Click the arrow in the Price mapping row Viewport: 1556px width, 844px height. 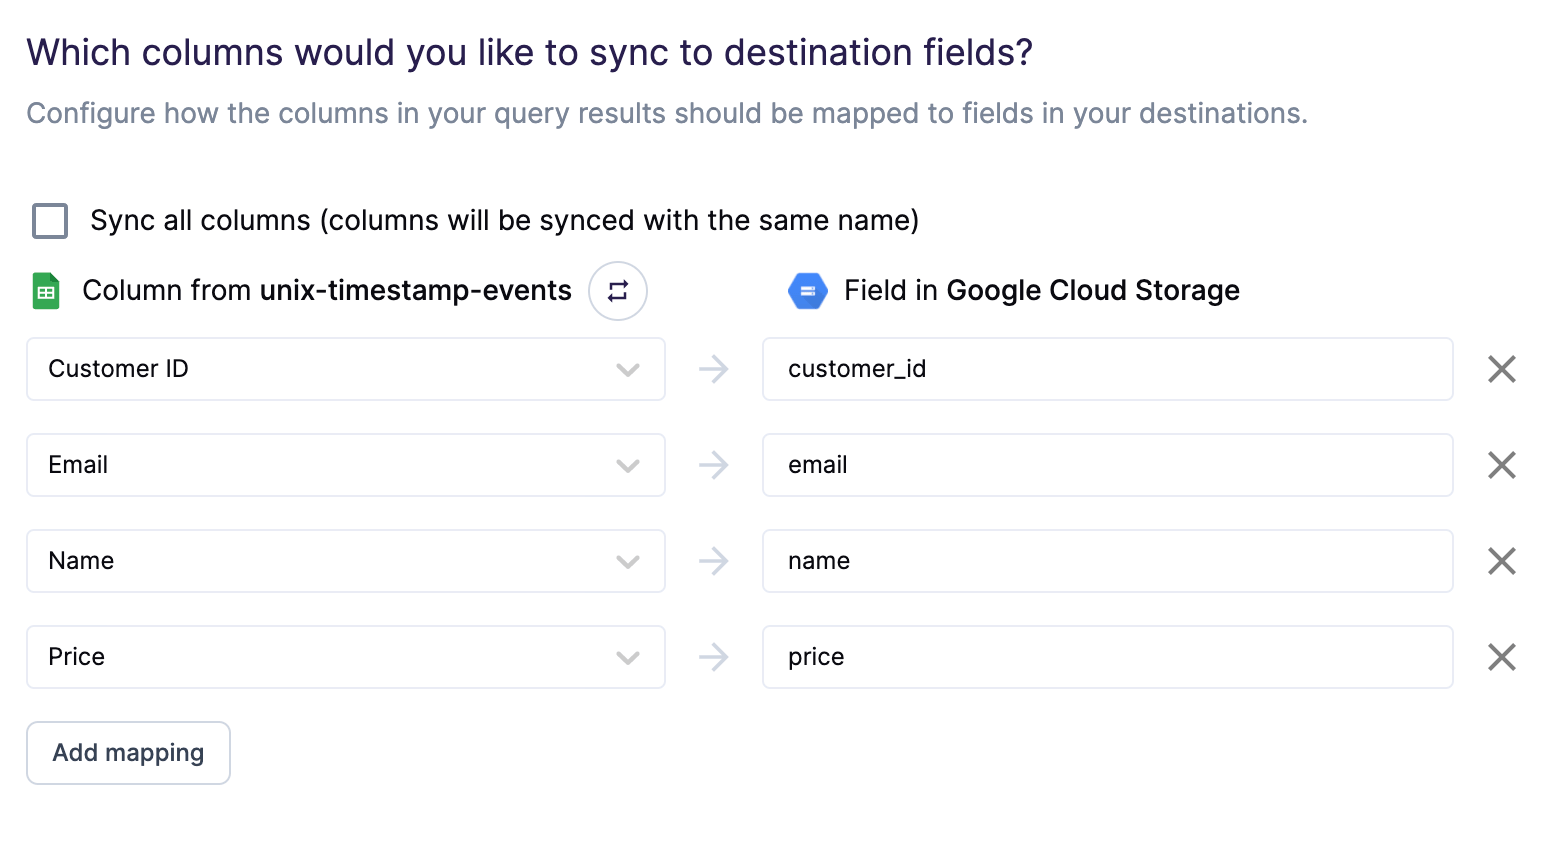tap(714, 657)
